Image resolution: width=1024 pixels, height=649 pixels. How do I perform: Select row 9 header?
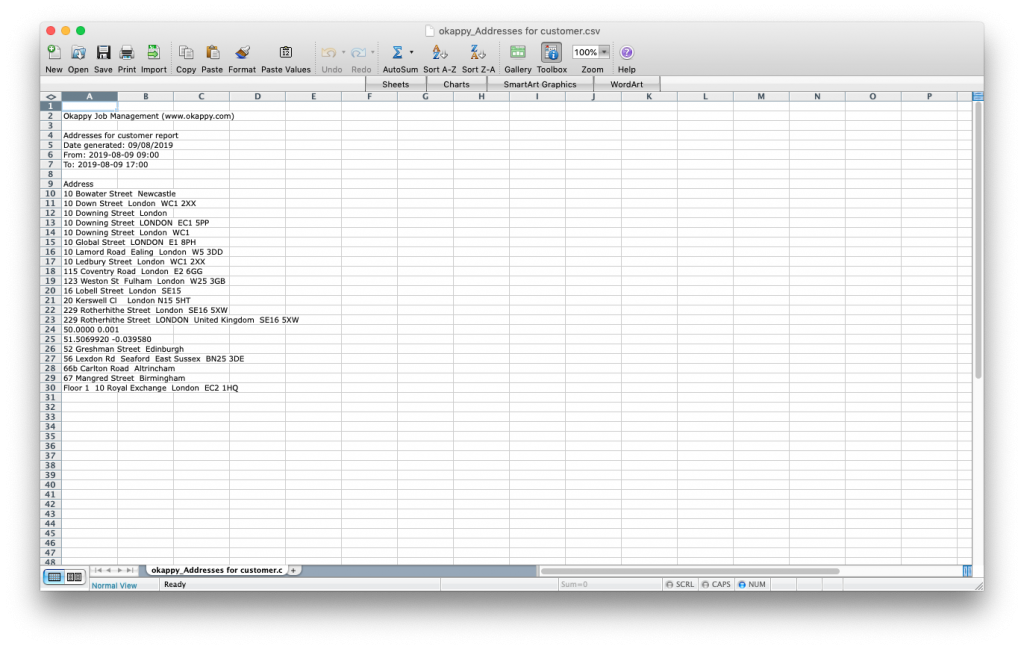click(51, 184)
